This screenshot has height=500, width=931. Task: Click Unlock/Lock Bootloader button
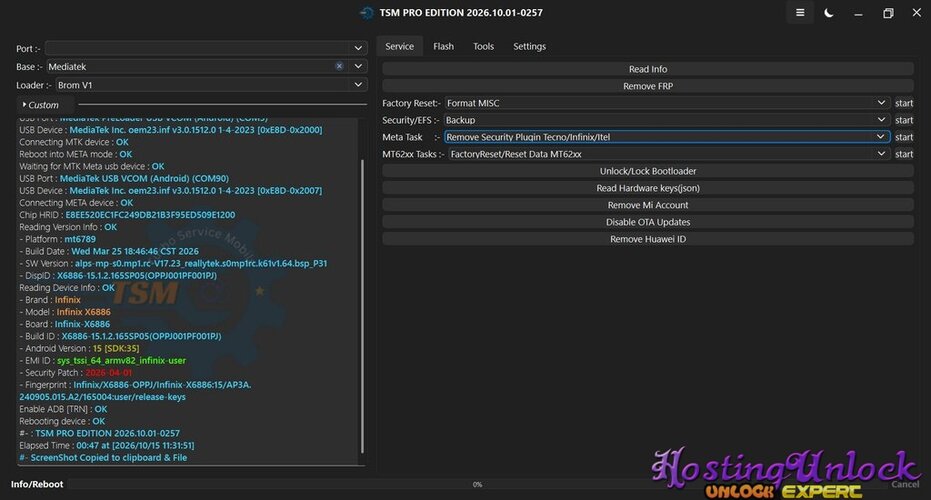(x=648, y=171)
